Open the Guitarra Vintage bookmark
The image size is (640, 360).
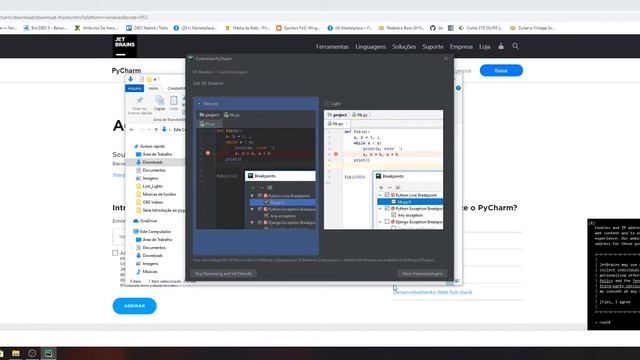pos(532,28)
